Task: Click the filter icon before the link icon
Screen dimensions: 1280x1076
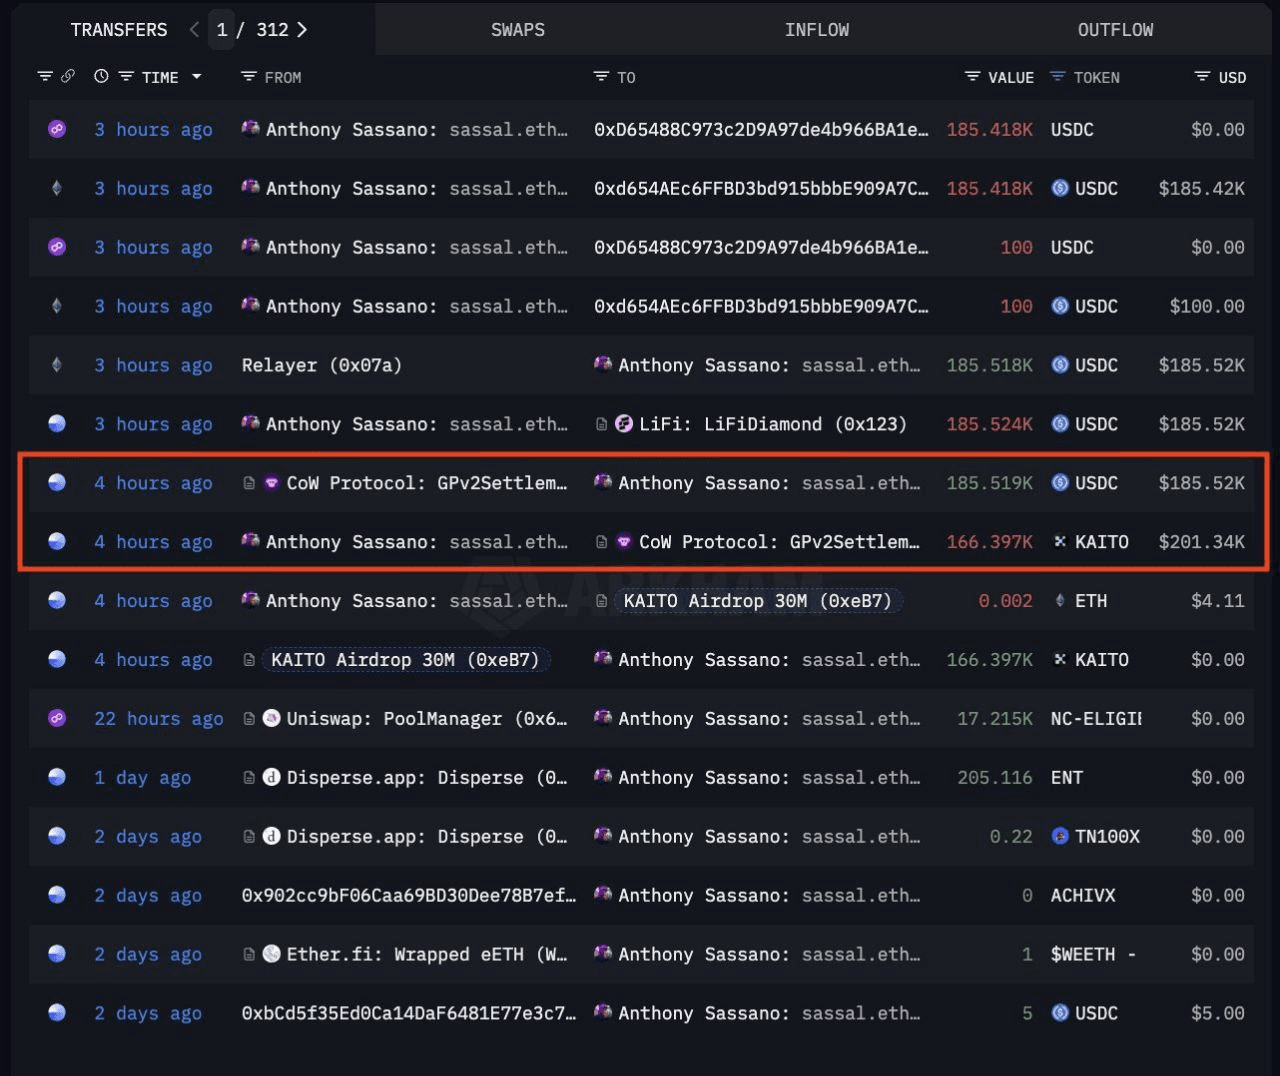Action: click(44, 76)
